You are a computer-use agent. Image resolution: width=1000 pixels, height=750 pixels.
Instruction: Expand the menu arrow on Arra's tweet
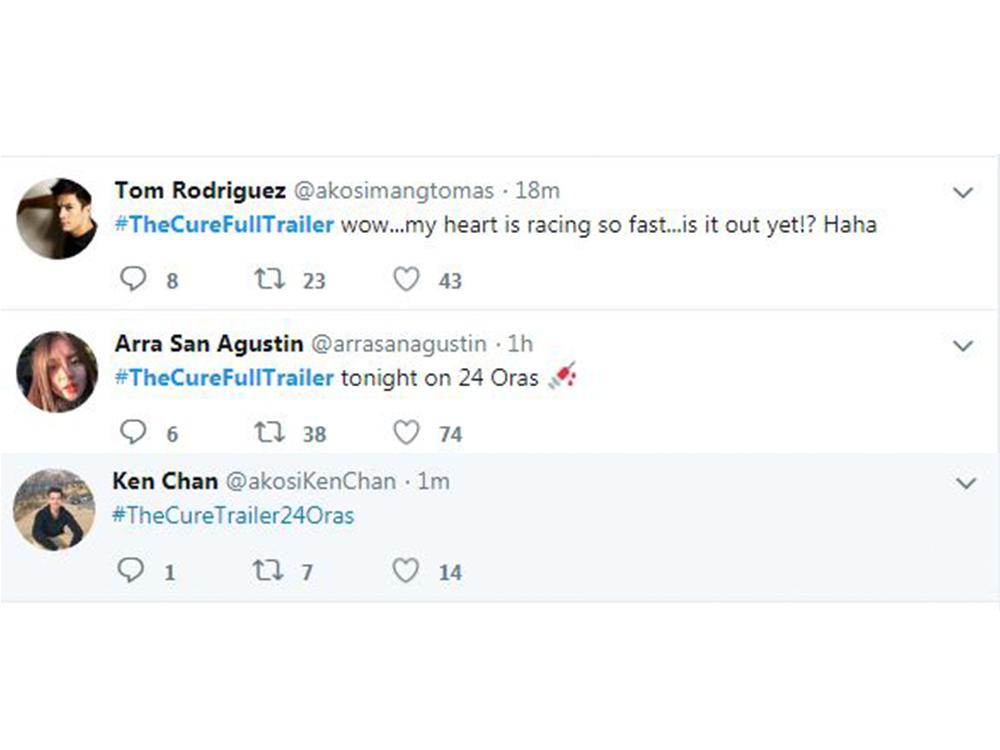[x=963, y=346]
